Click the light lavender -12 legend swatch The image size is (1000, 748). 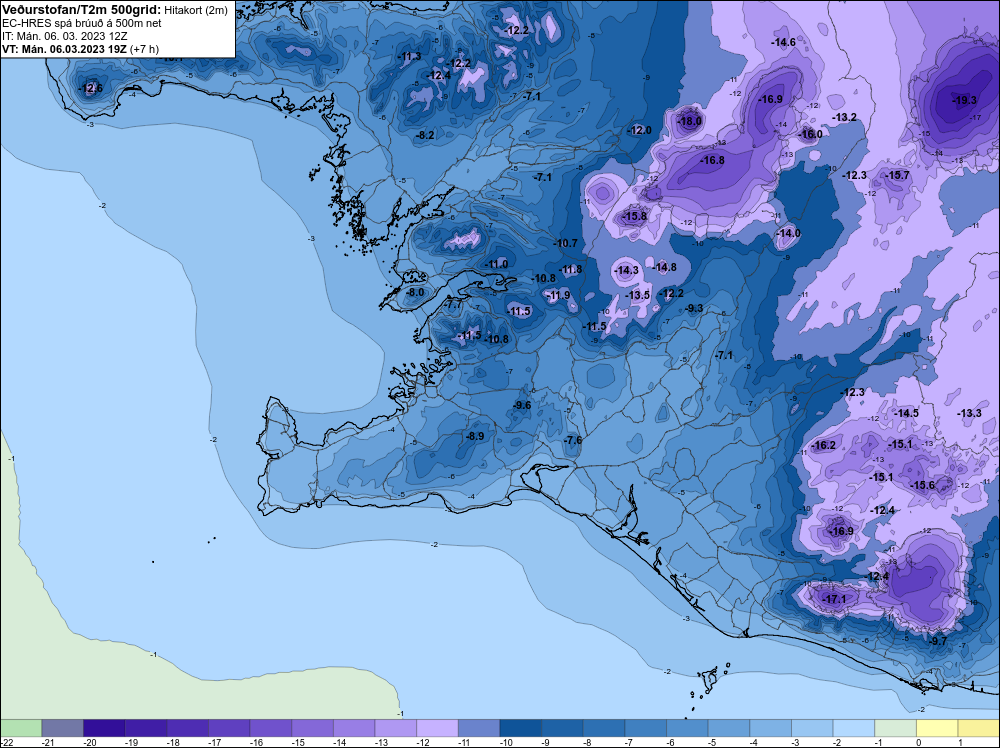click(x=438, y=728)
